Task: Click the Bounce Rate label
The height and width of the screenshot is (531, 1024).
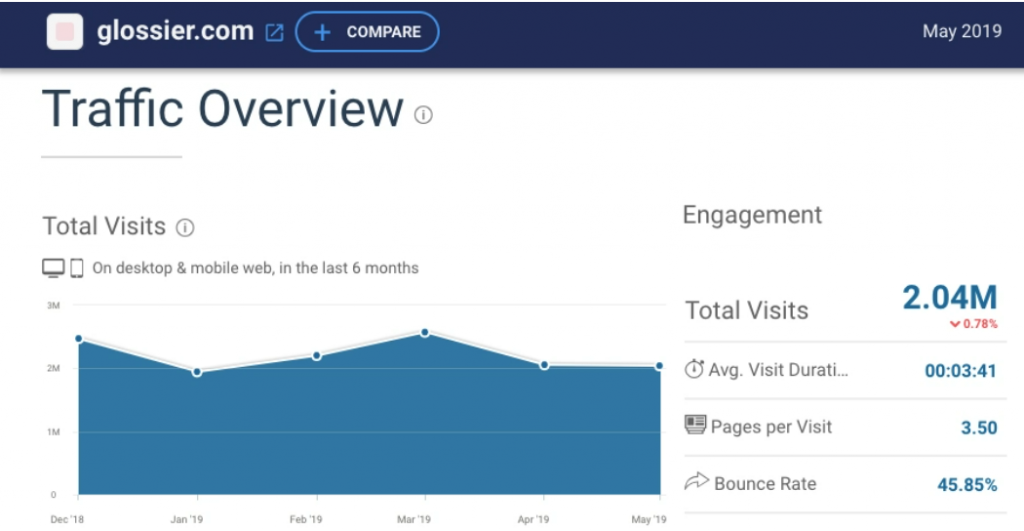Action: (765, 484)
